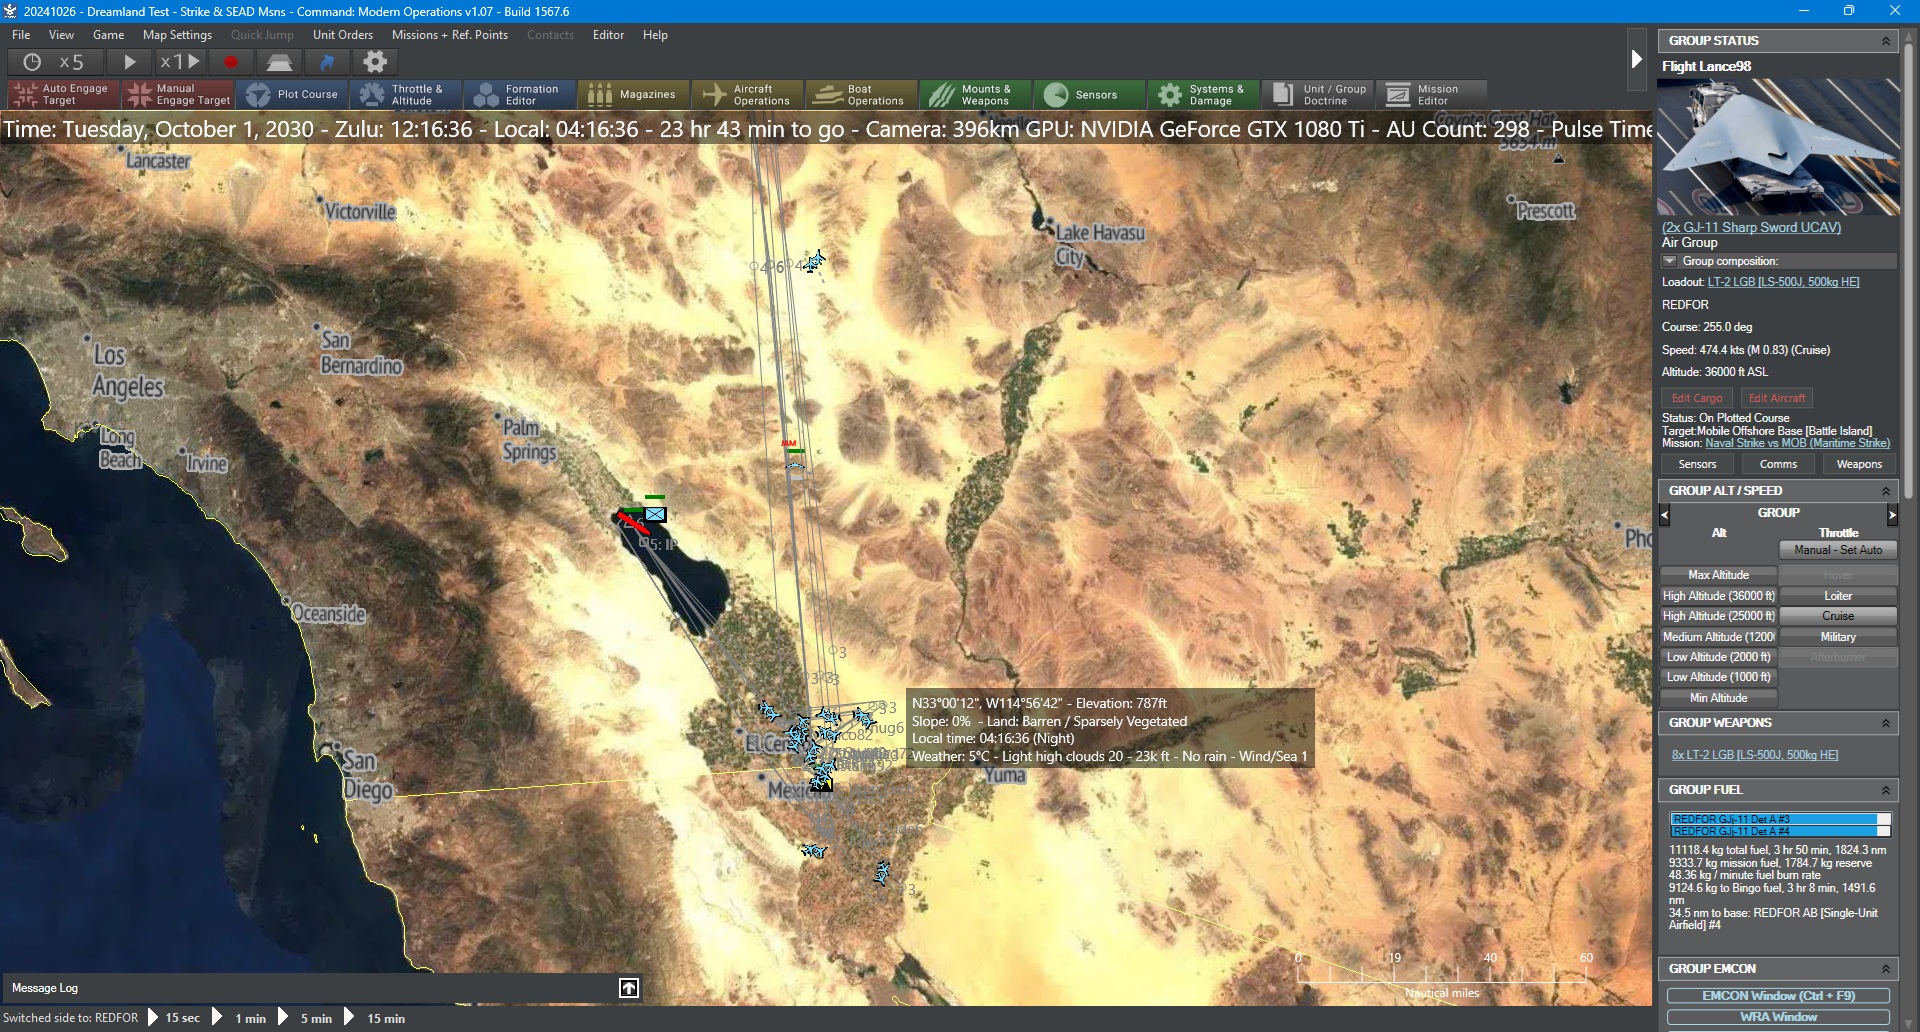Toggle Manual - Set Auto throttle

click(1837, 550)
